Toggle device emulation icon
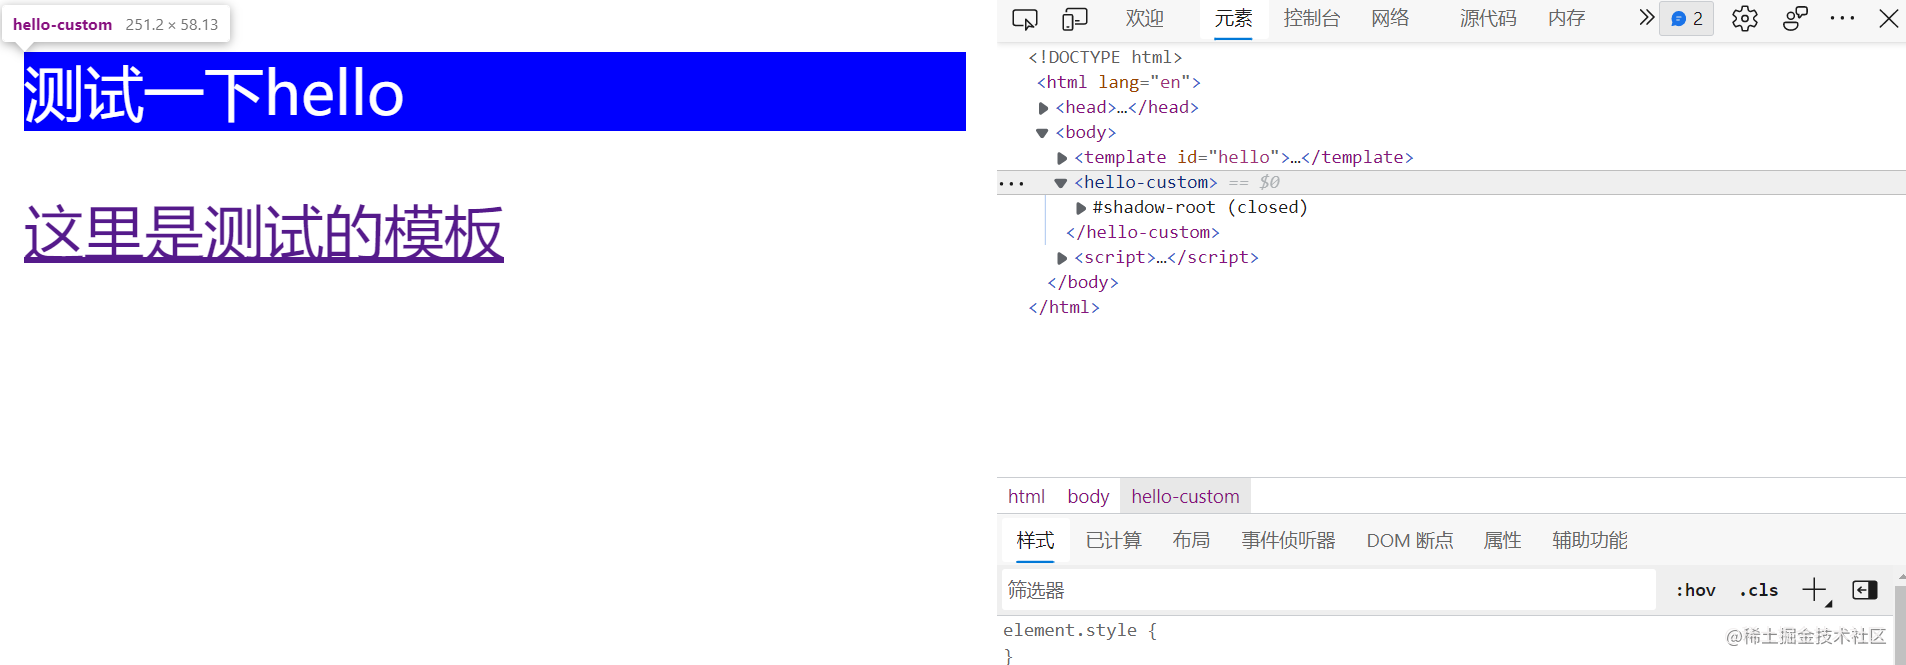This screenshot has height=665, width=1906. coord(1075,19)
